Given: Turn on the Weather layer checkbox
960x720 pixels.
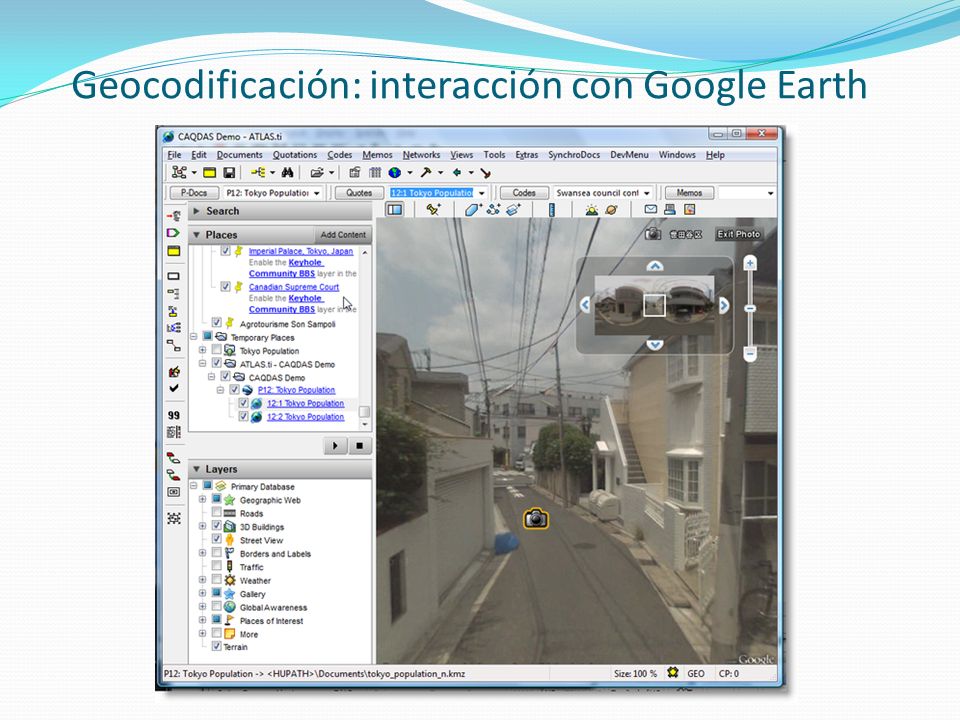Looking at the screenshot, I should (x=216, y=580).
